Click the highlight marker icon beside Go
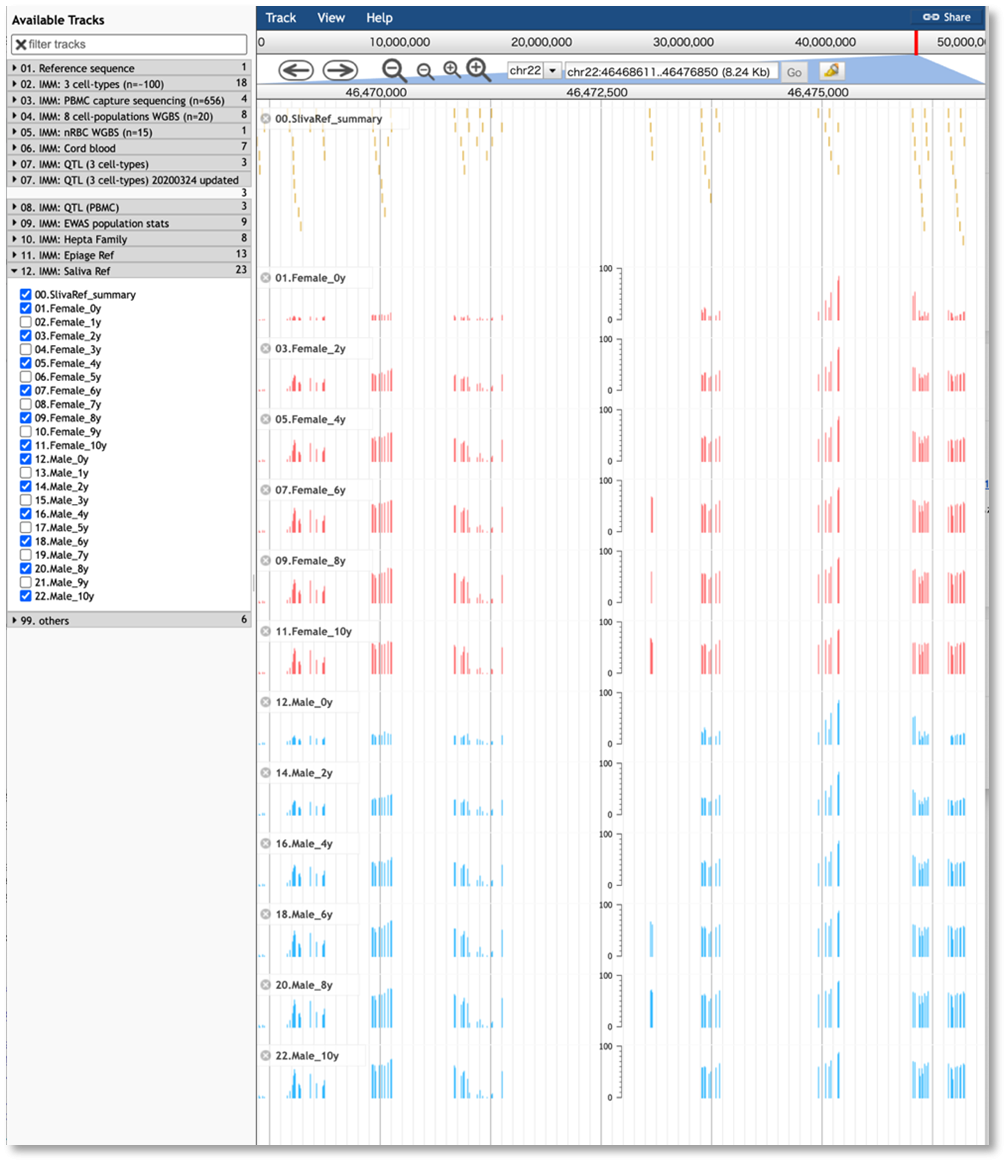 tap(830, 71)
